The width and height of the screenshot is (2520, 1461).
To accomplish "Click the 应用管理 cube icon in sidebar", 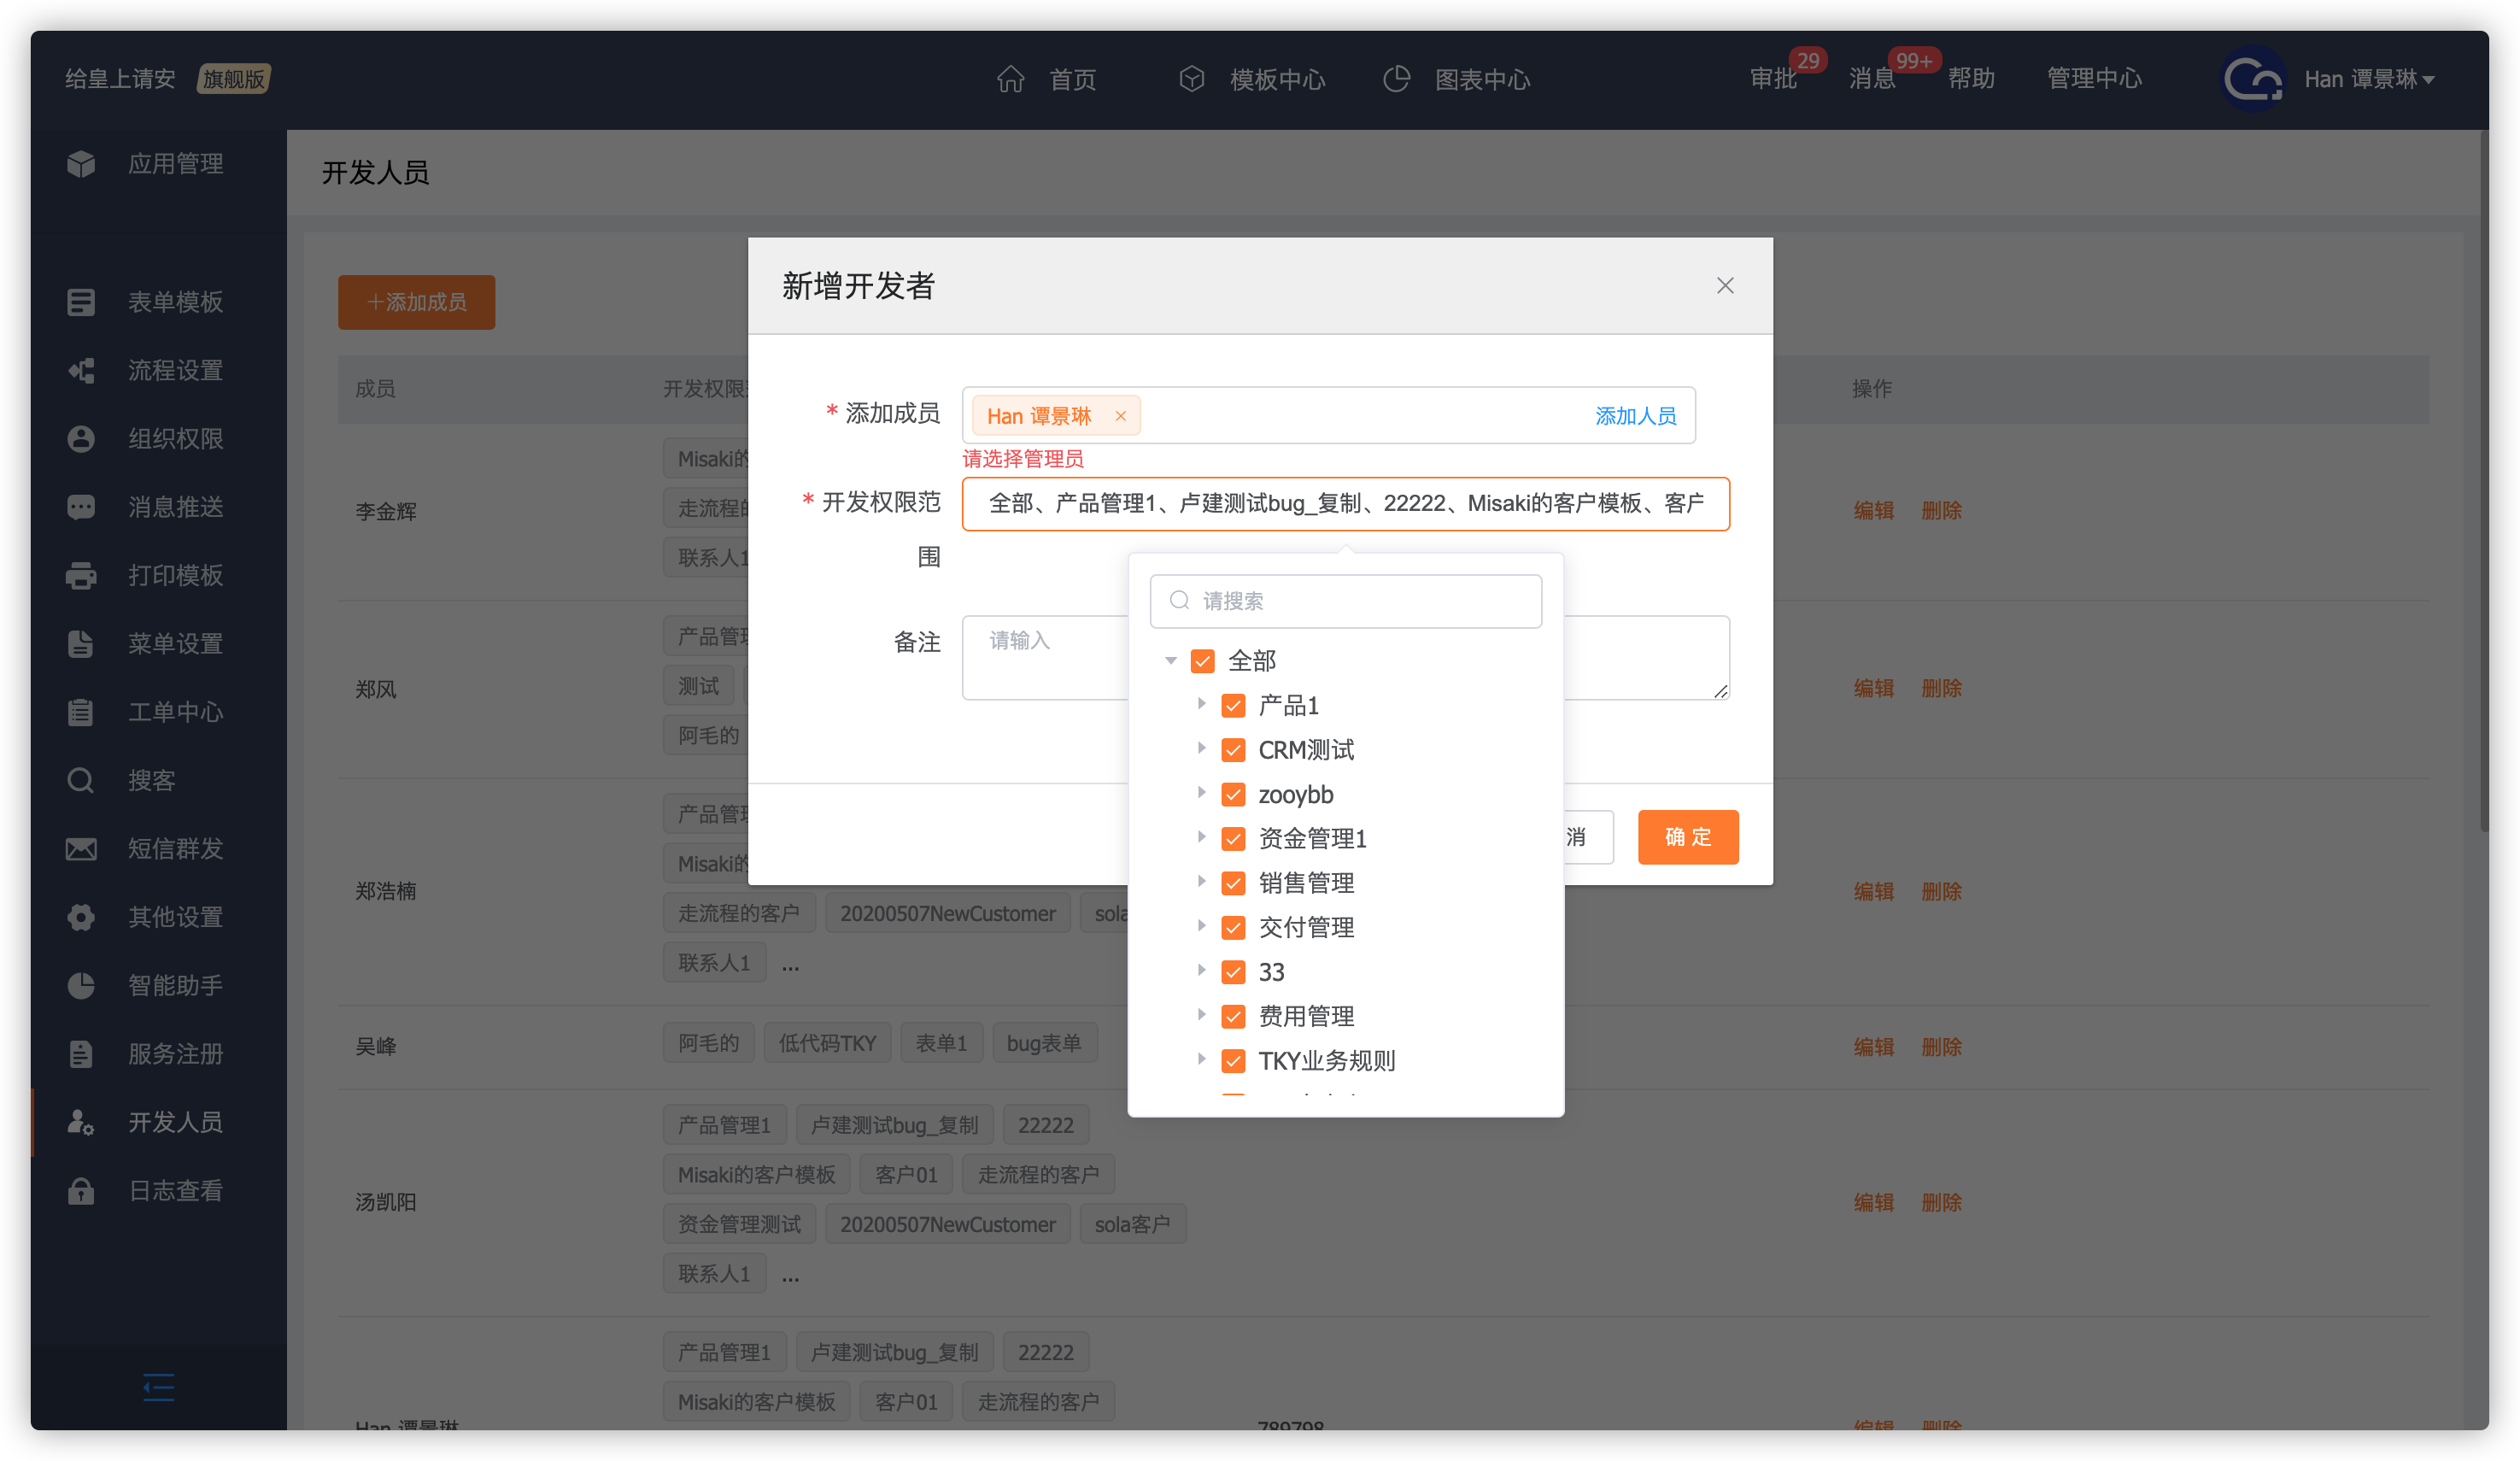I will tap(81, 164).
